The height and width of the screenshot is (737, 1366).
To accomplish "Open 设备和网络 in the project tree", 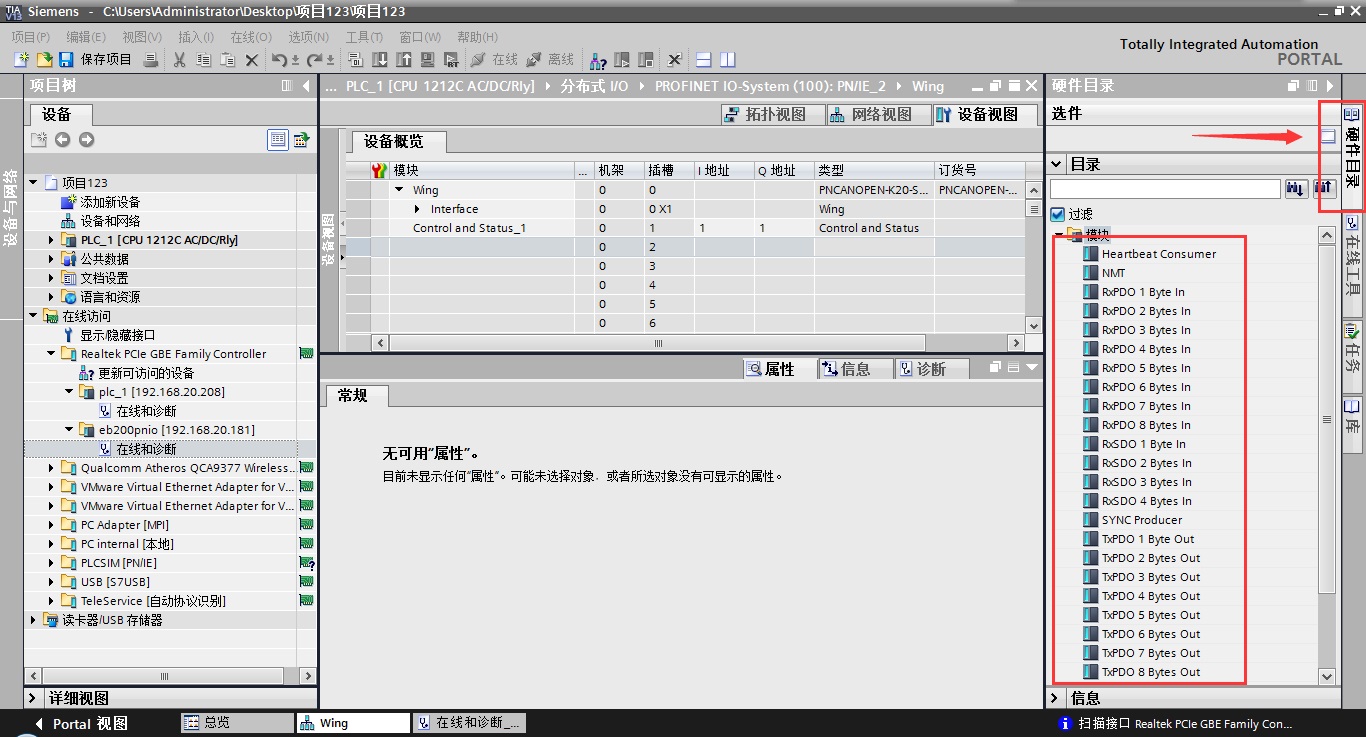I will [110, 221].
